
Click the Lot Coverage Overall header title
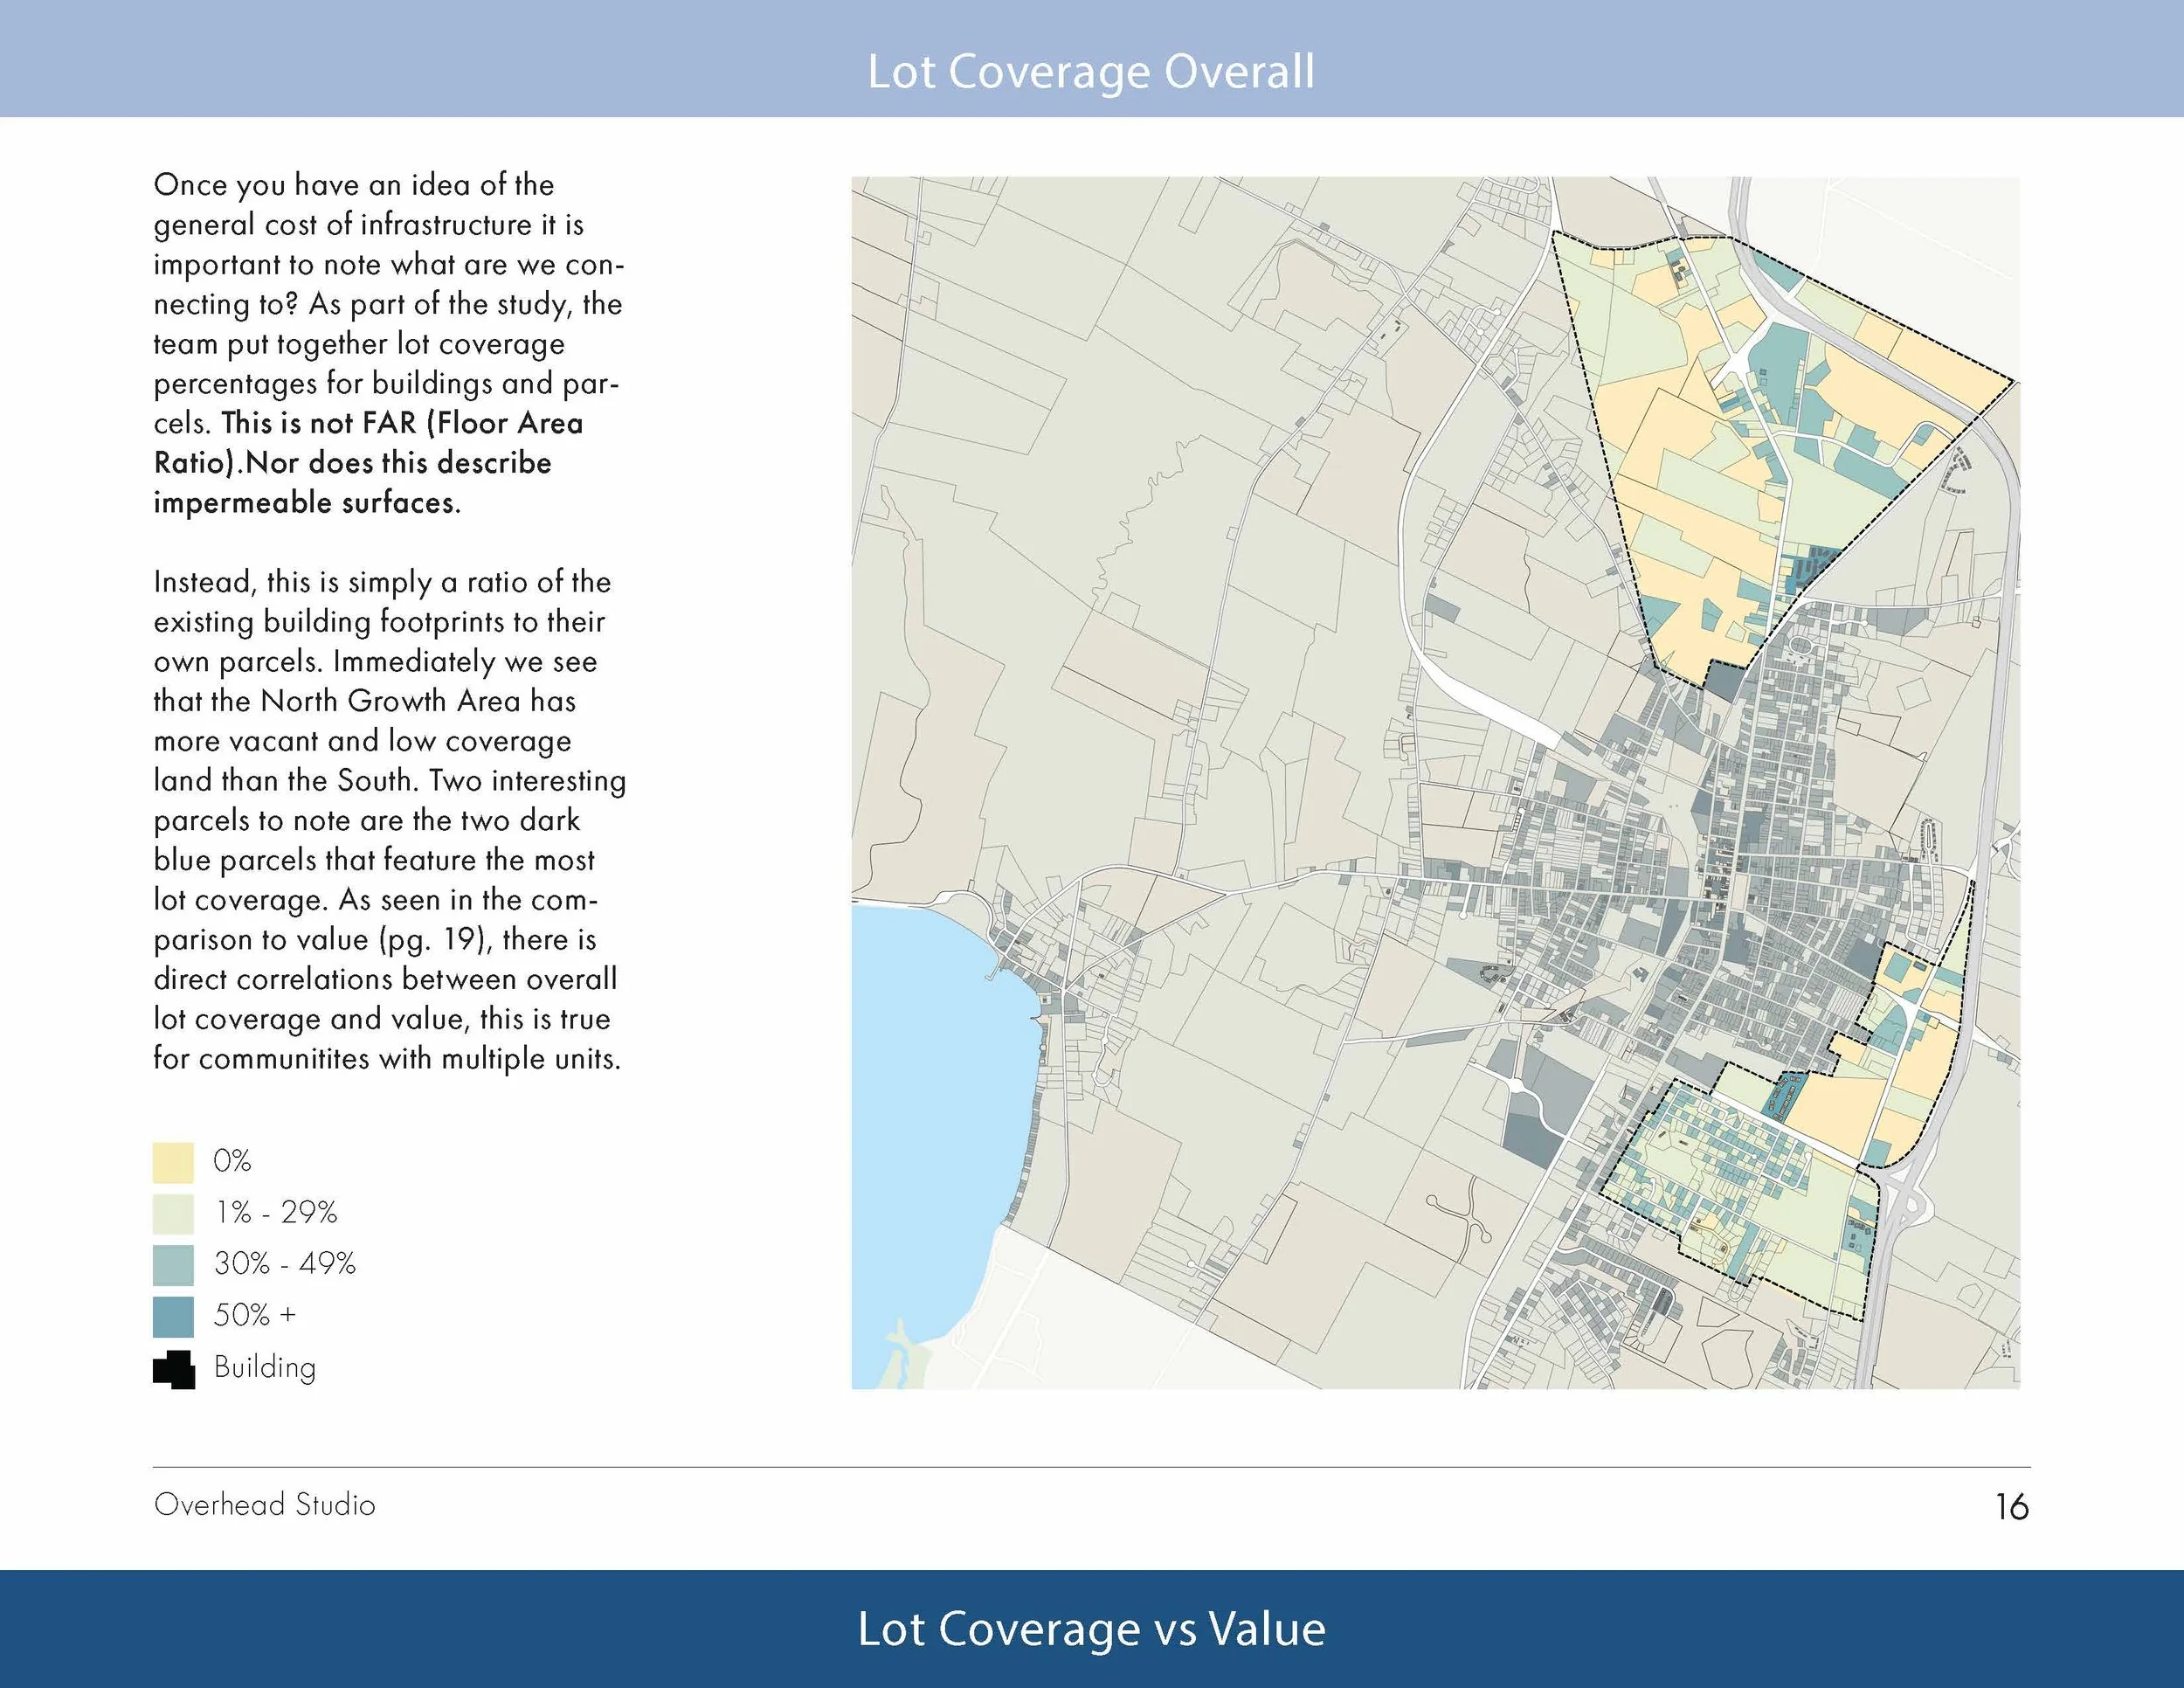[1090, 72]
